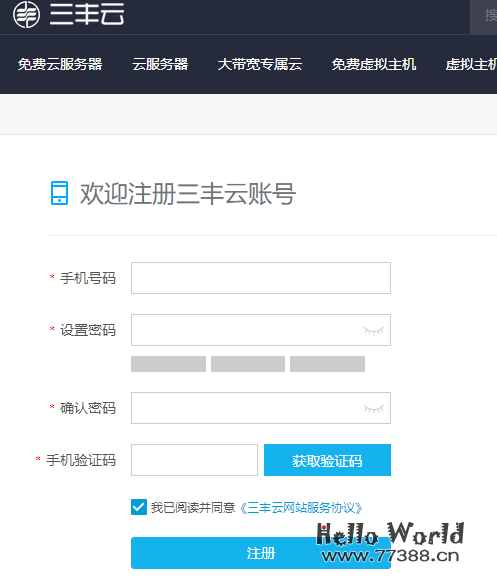Open the 《三丰云网站服务协议》 link

pos(302,508)
